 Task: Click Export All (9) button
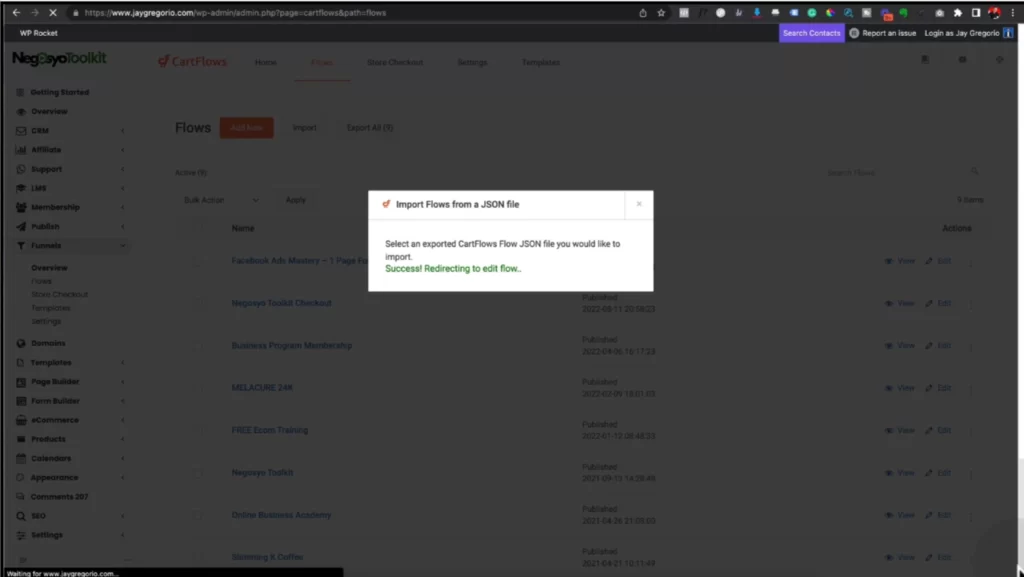tap(370, 127)
